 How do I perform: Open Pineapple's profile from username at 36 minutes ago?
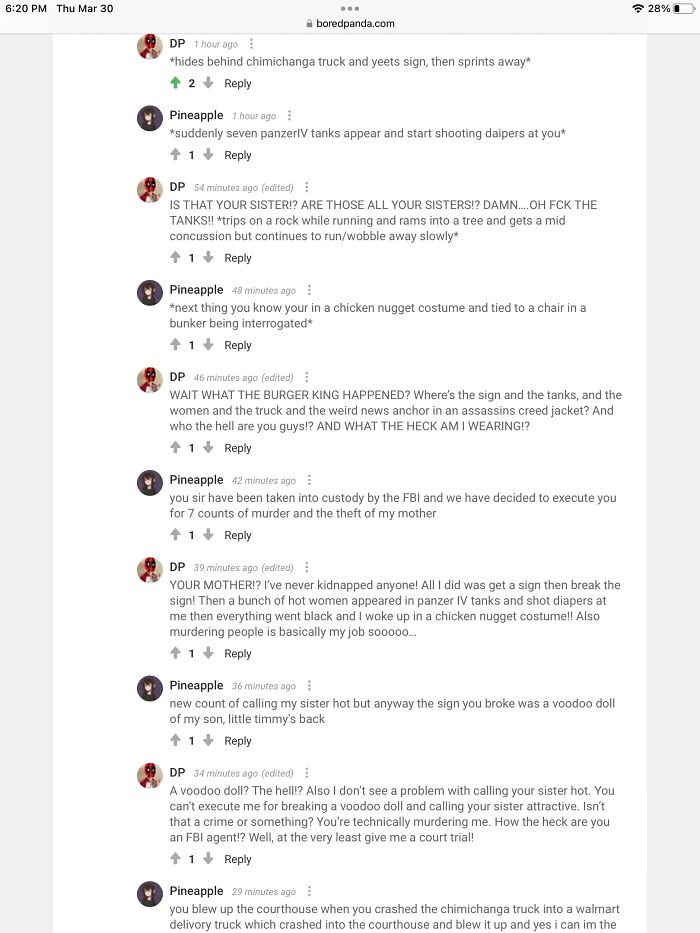196,685
